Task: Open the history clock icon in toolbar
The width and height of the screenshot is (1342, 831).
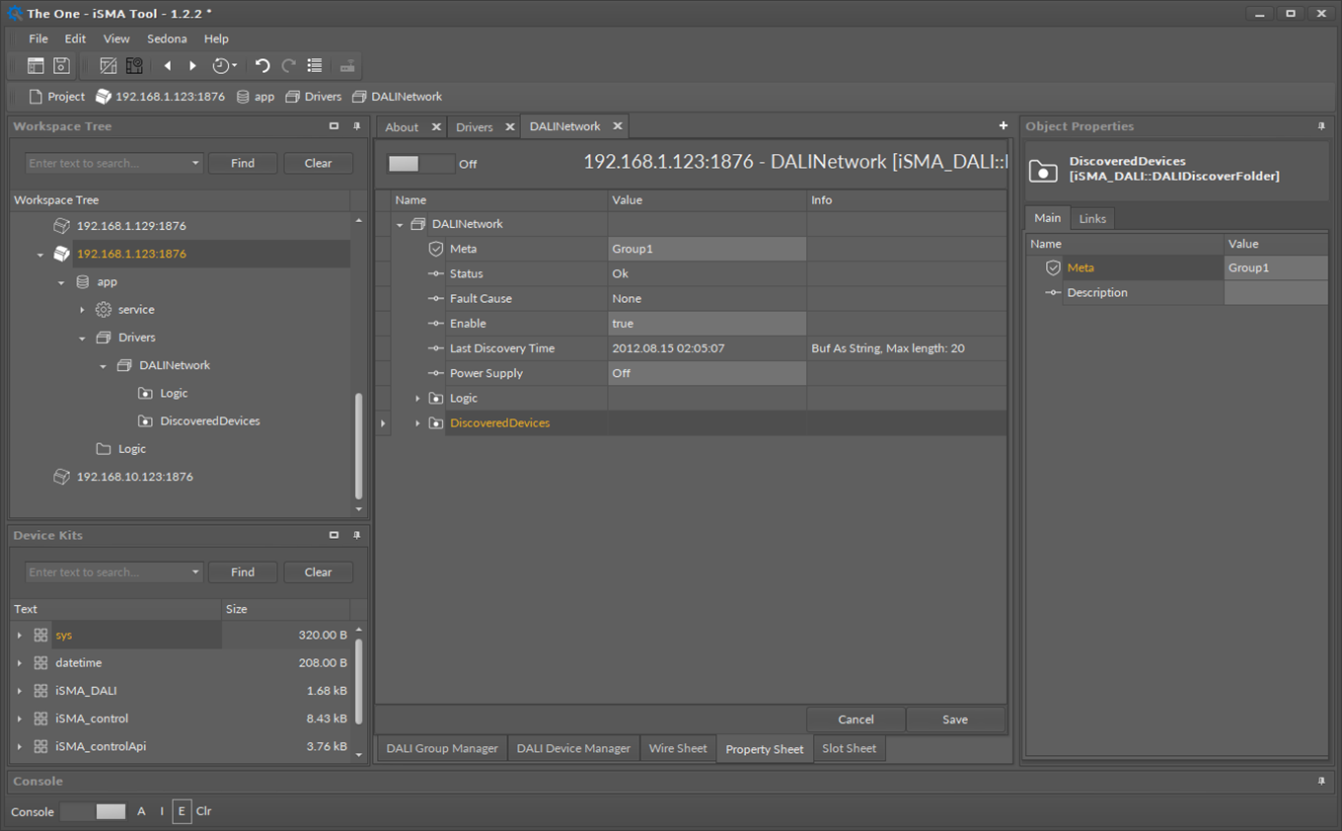Action: [x=222, y=66]
